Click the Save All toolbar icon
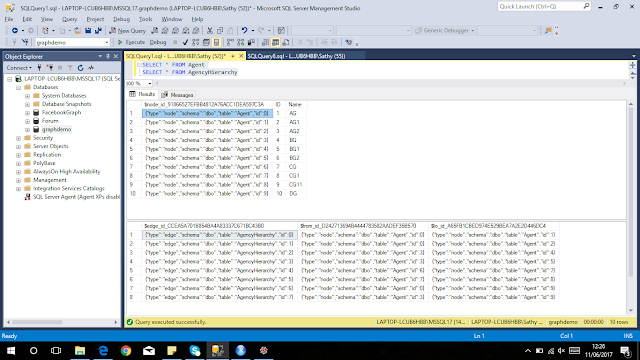The width and height of the screenshot is (640, 360). point(98,31)
